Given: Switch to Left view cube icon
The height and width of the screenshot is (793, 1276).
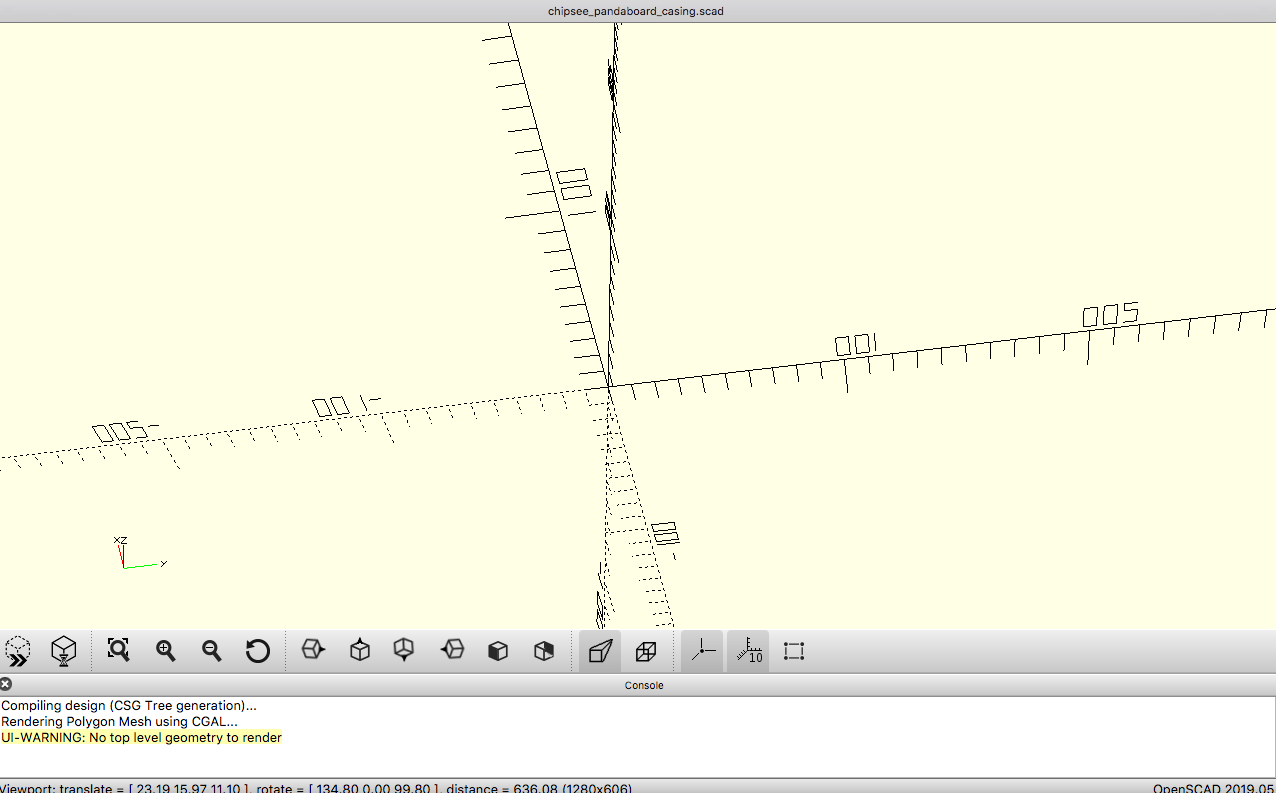Looking at the screenshot, I should [452, 651].
